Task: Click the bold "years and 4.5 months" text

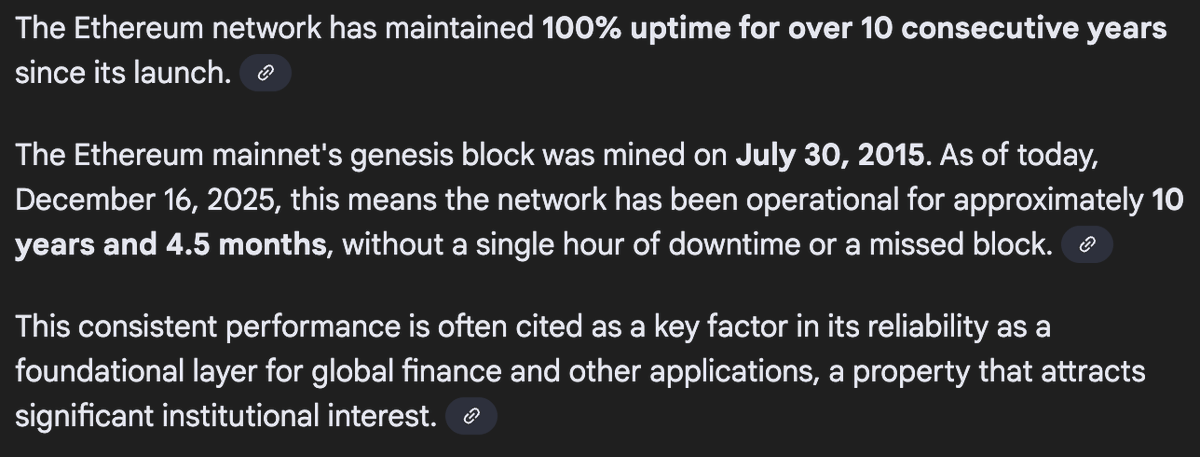Action: (x=172, y=245)
